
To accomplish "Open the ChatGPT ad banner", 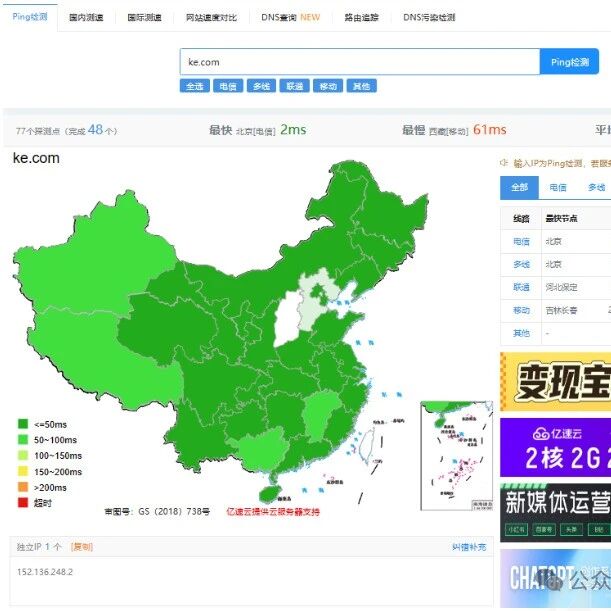I will tap(555, 578).
